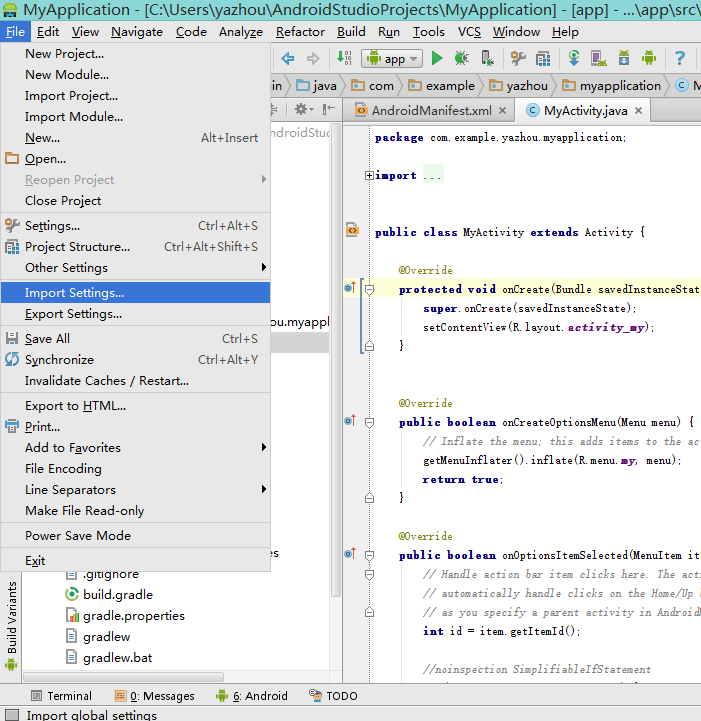Viewport: 701px width, 721px height.
Task: Select New Project... in File menu
Action: pos(135,54)
